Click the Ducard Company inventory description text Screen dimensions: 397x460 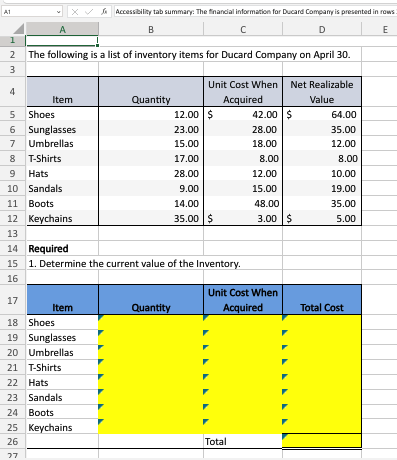point(189,54)
